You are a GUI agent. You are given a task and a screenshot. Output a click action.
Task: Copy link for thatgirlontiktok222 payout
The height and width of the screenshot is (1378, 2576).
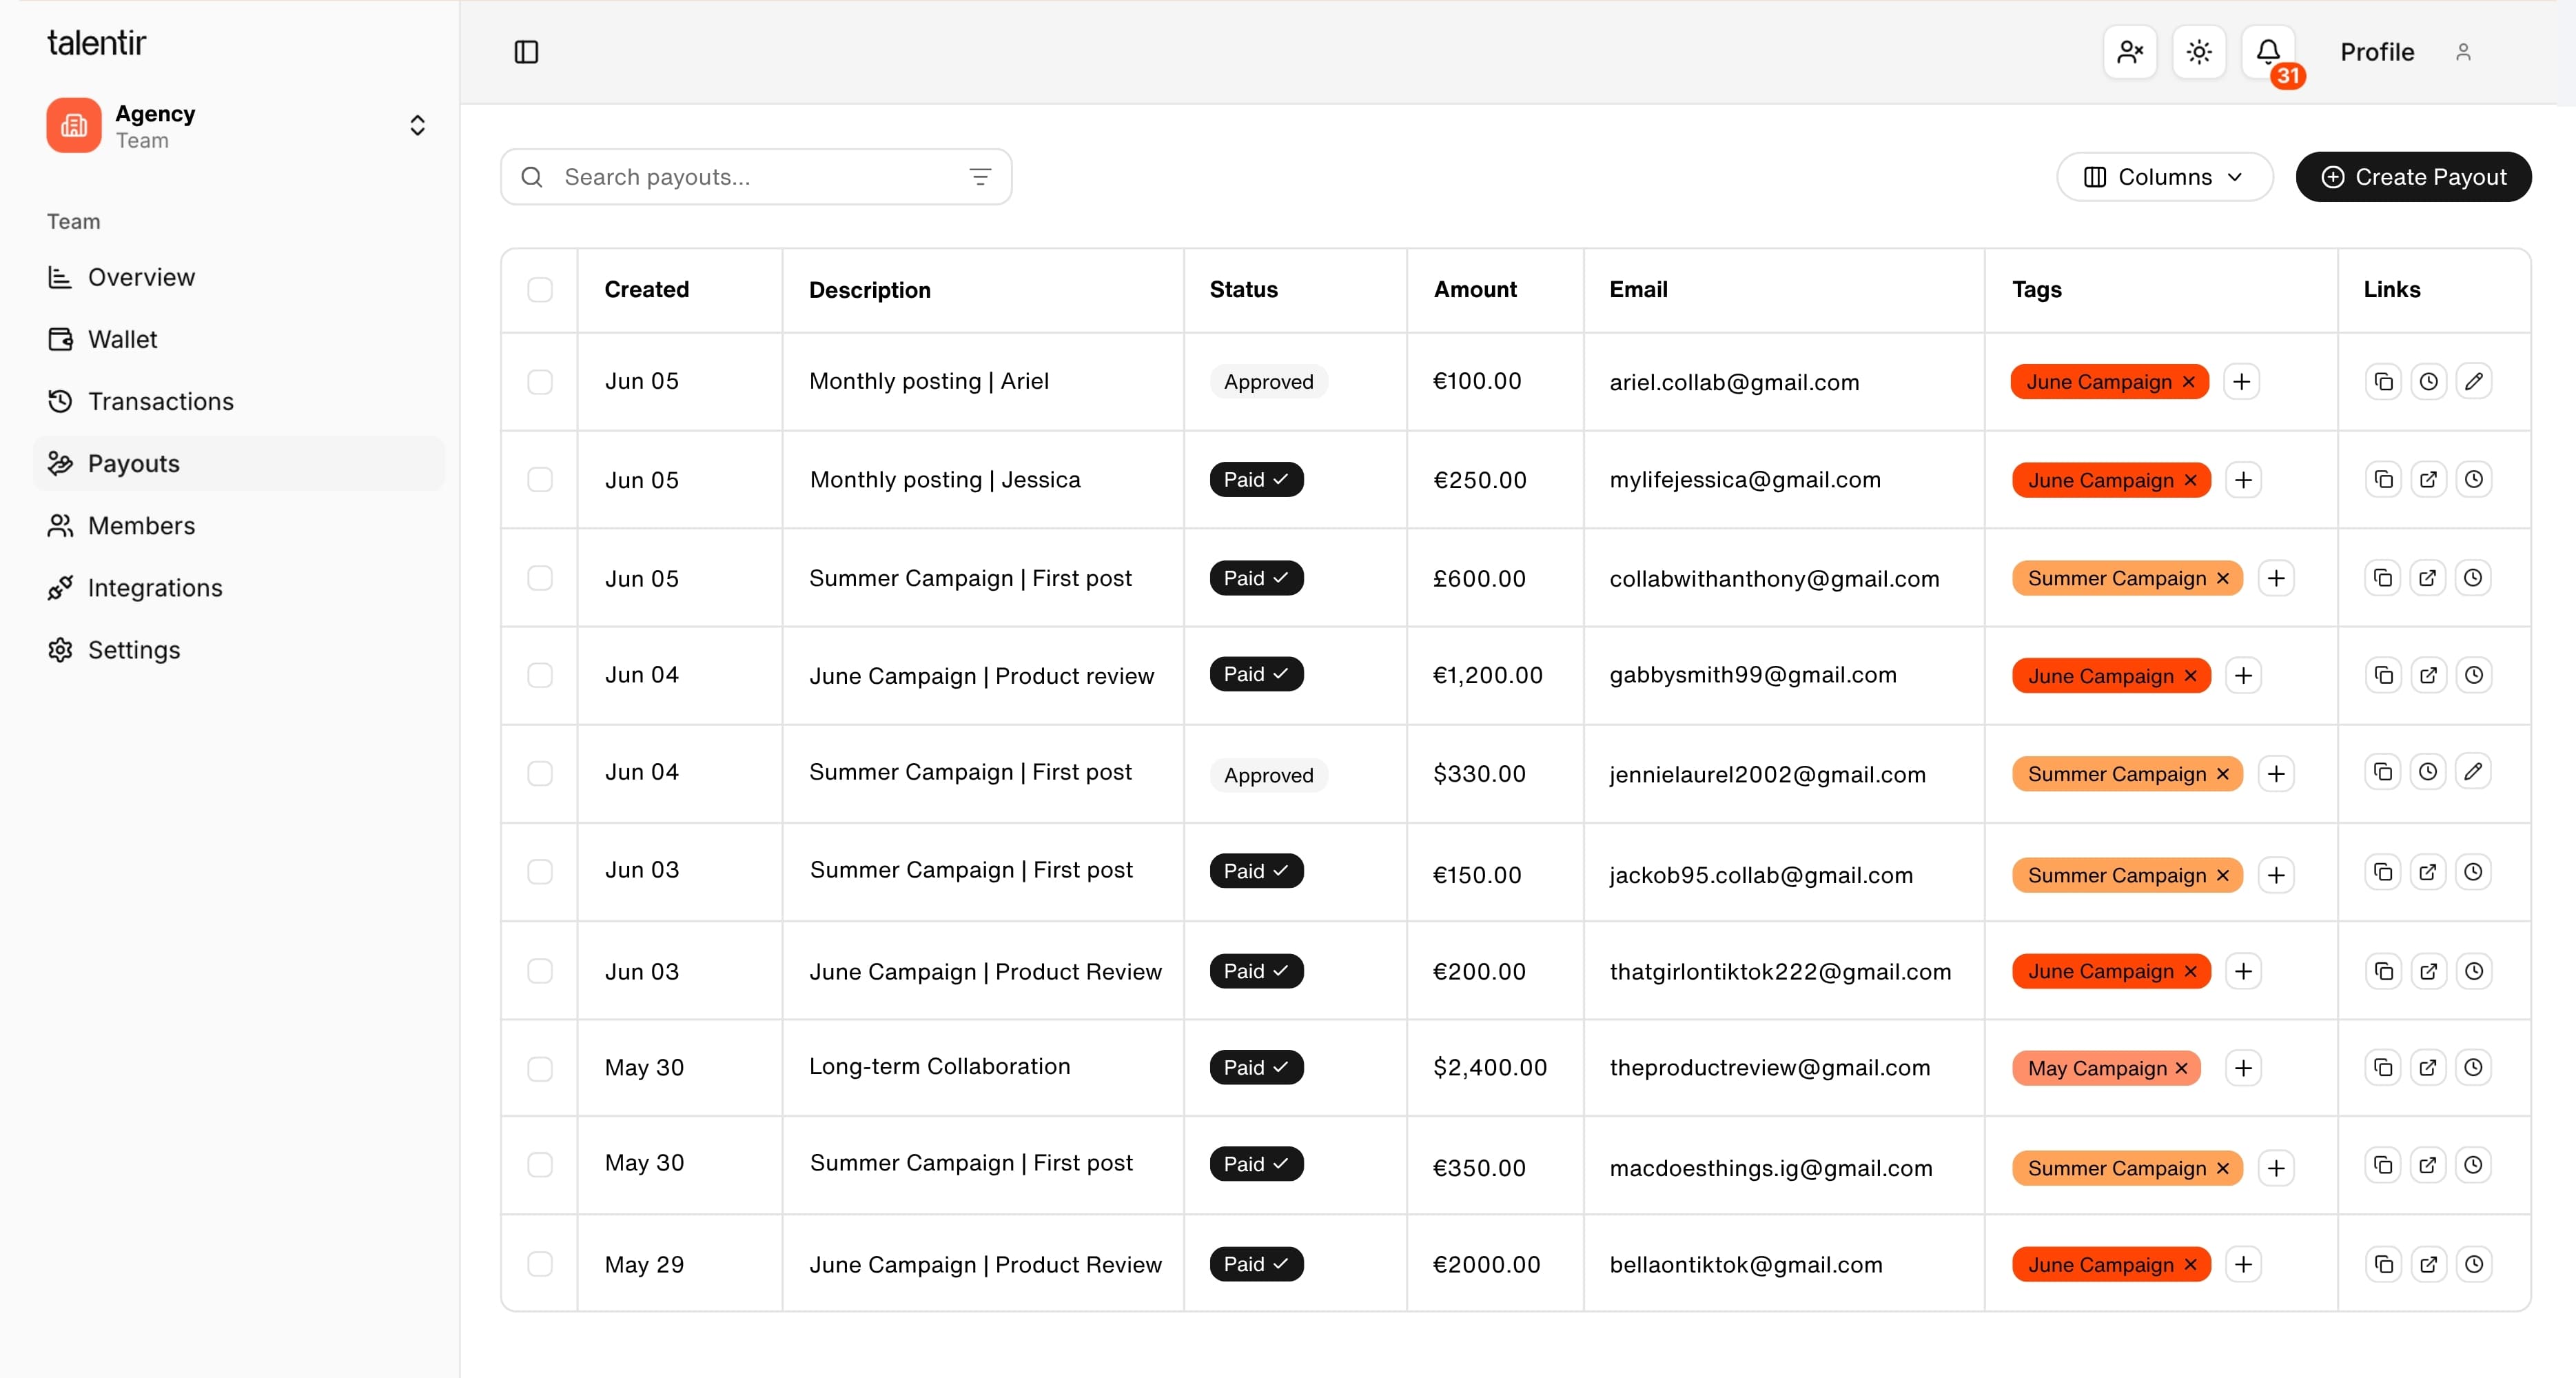[x=2384, y=971]
